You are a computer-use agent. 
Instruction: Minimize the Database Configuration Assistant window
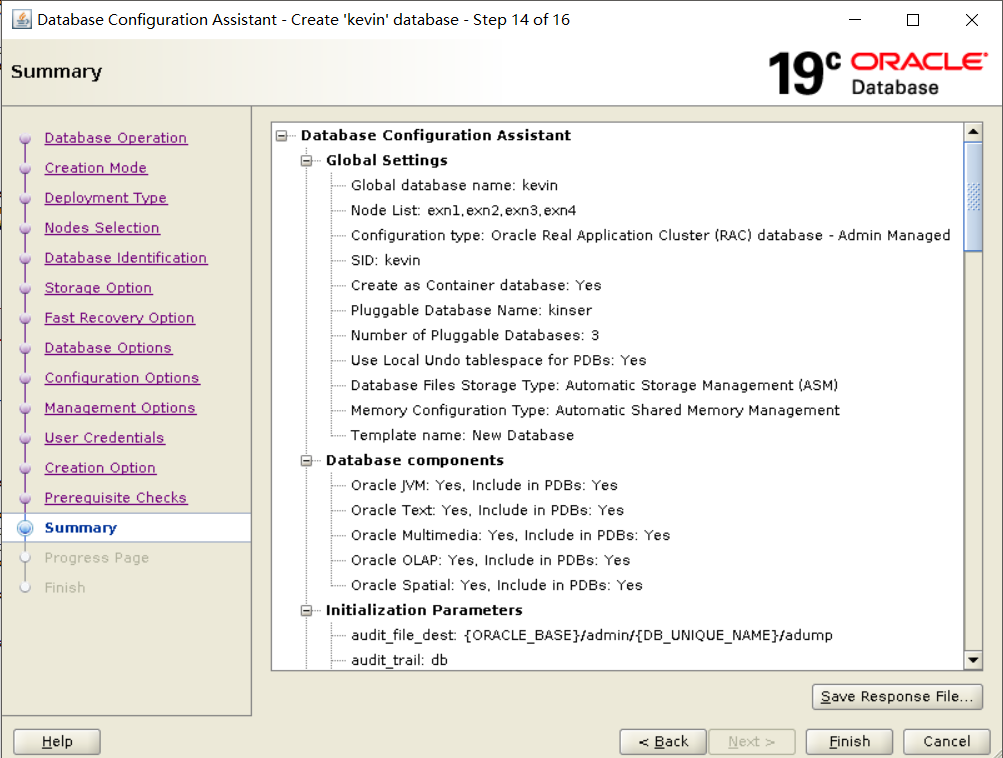click(855, 20)
